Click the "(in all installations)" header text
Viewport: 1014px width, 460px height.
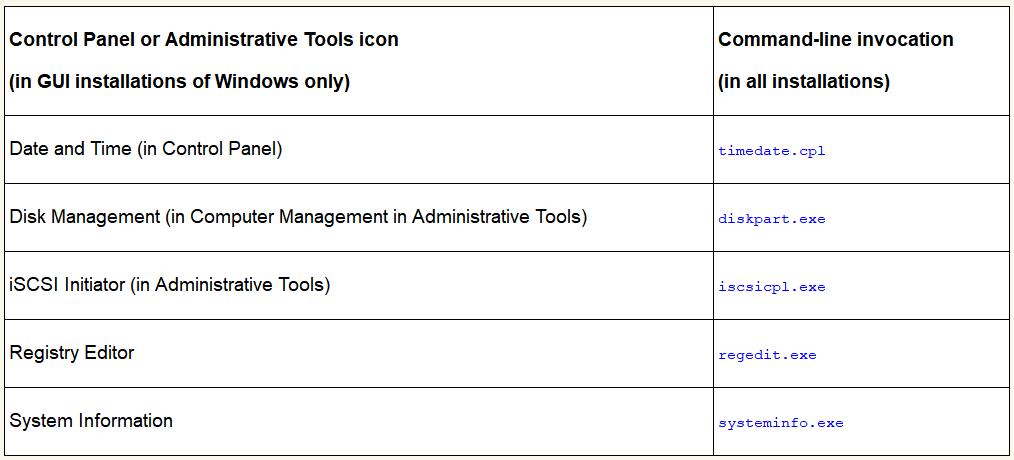point(803,82)
